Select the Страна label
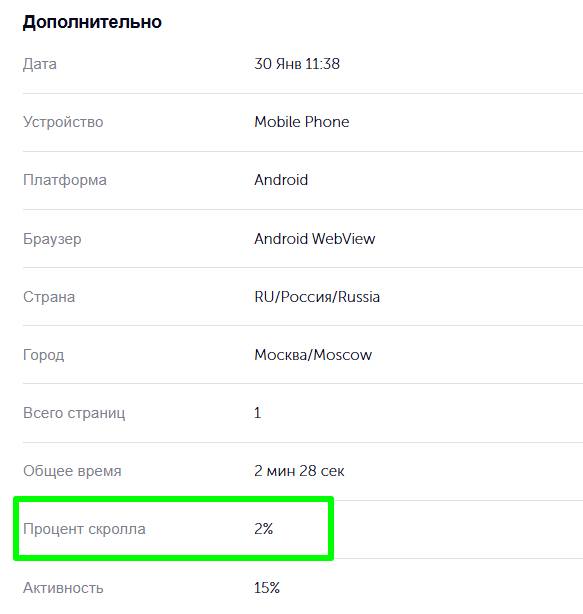 (x=49, y=297)
